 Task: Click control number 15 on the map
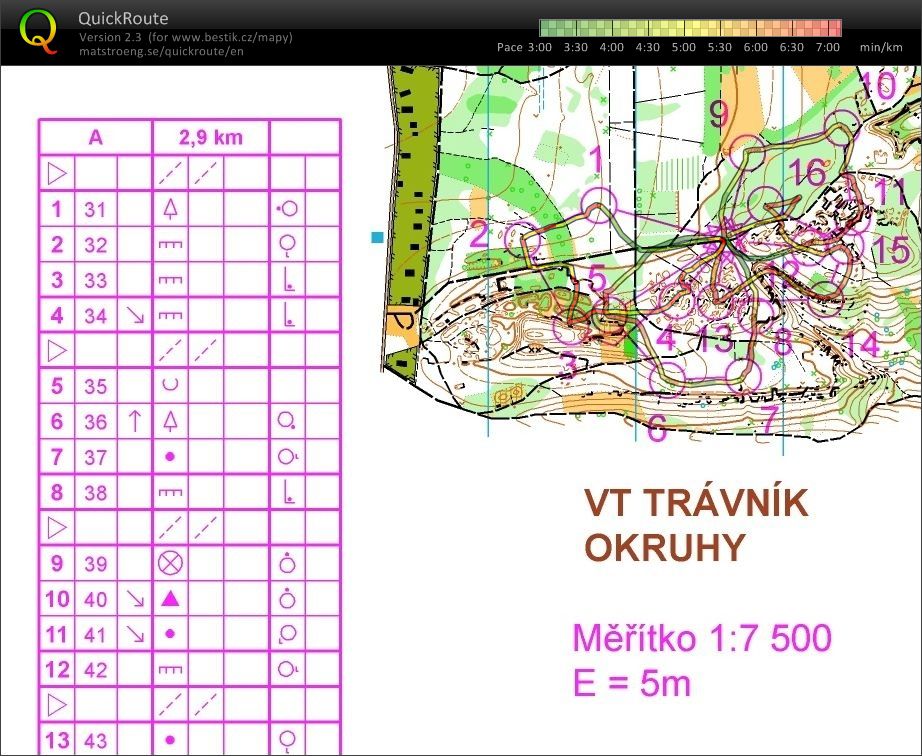[891, 250]
